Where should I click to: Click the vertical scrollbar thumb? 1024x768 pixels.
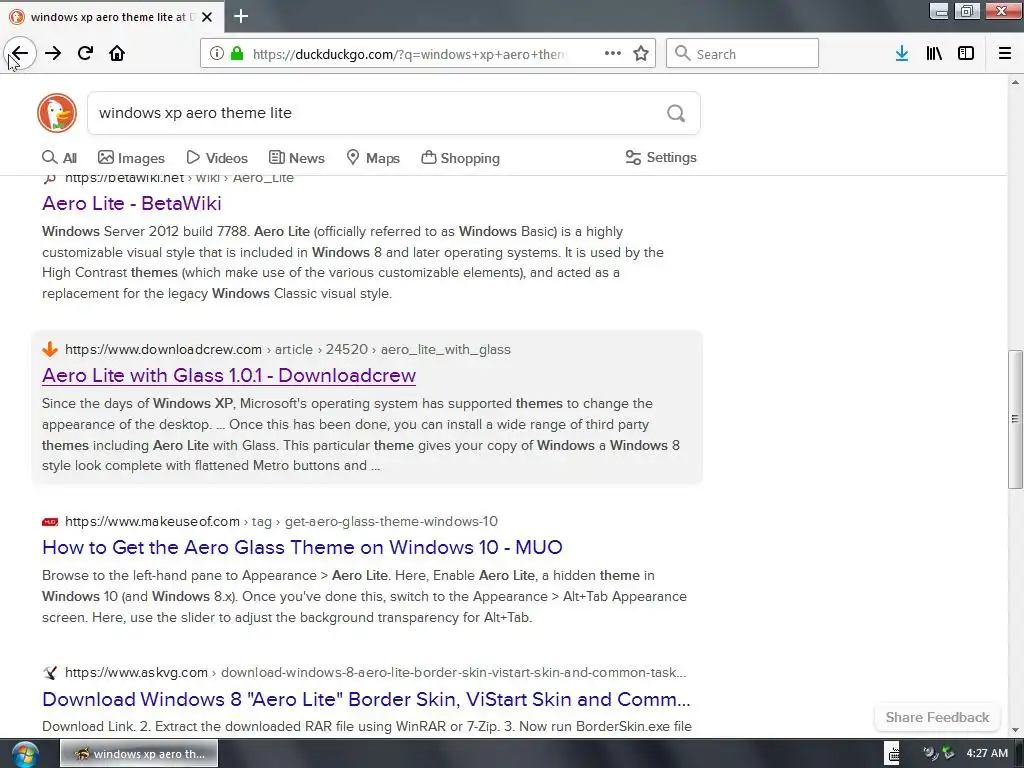(1015, 419)
